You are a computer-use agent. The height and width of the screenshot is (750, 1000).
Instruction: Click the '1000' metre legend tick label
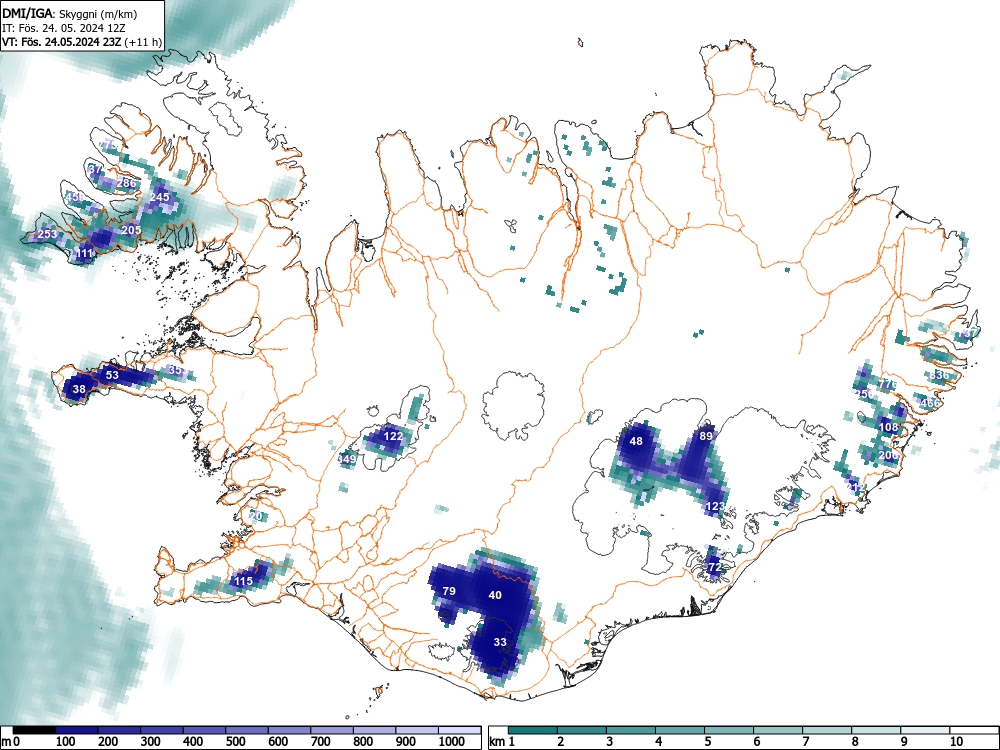click(452, 742)
